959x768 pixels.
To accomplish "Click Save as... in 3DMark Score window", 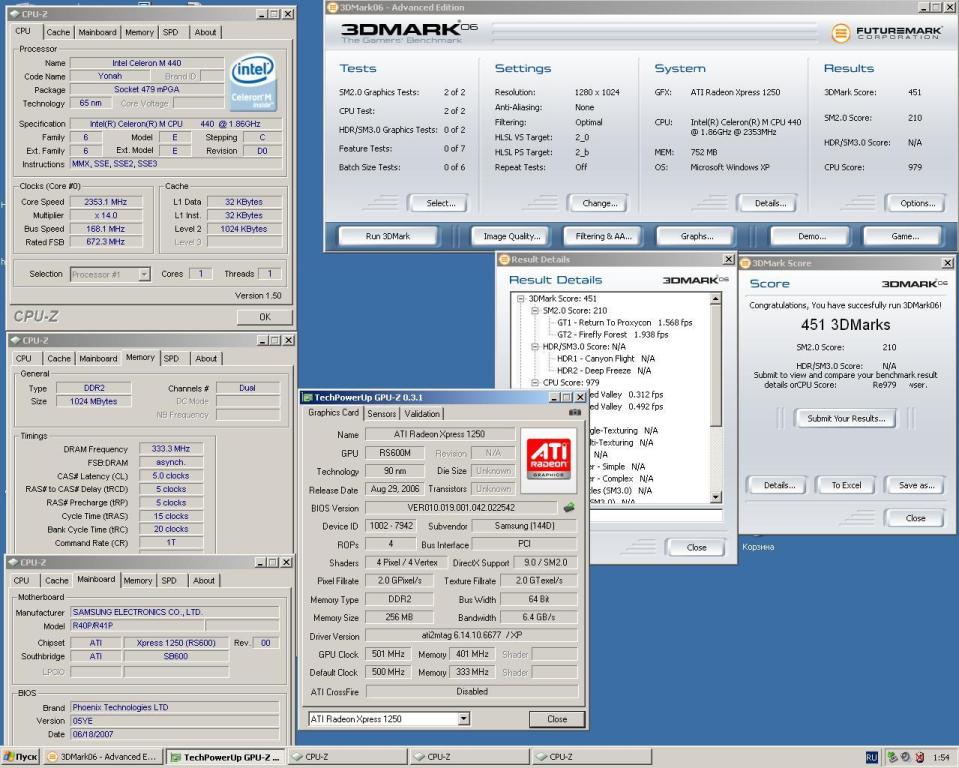I will (x=916, y=485).
